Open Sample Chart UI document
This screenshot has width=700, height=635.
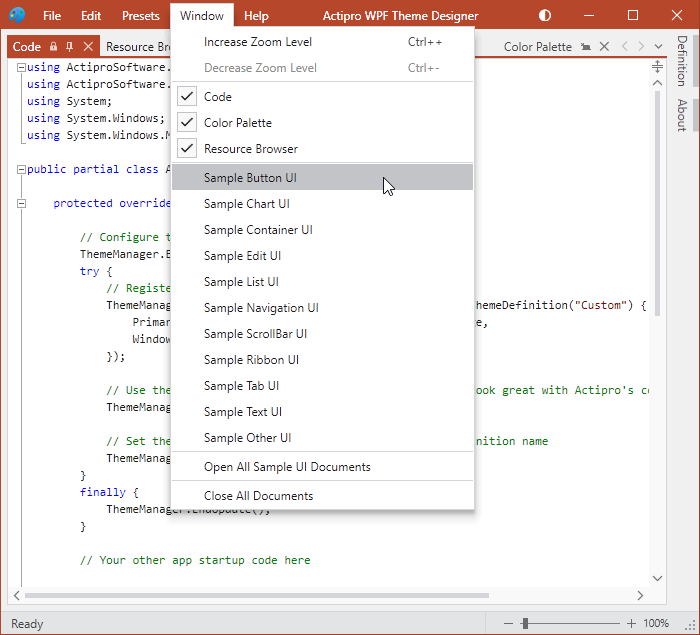[x=322, y=204]
